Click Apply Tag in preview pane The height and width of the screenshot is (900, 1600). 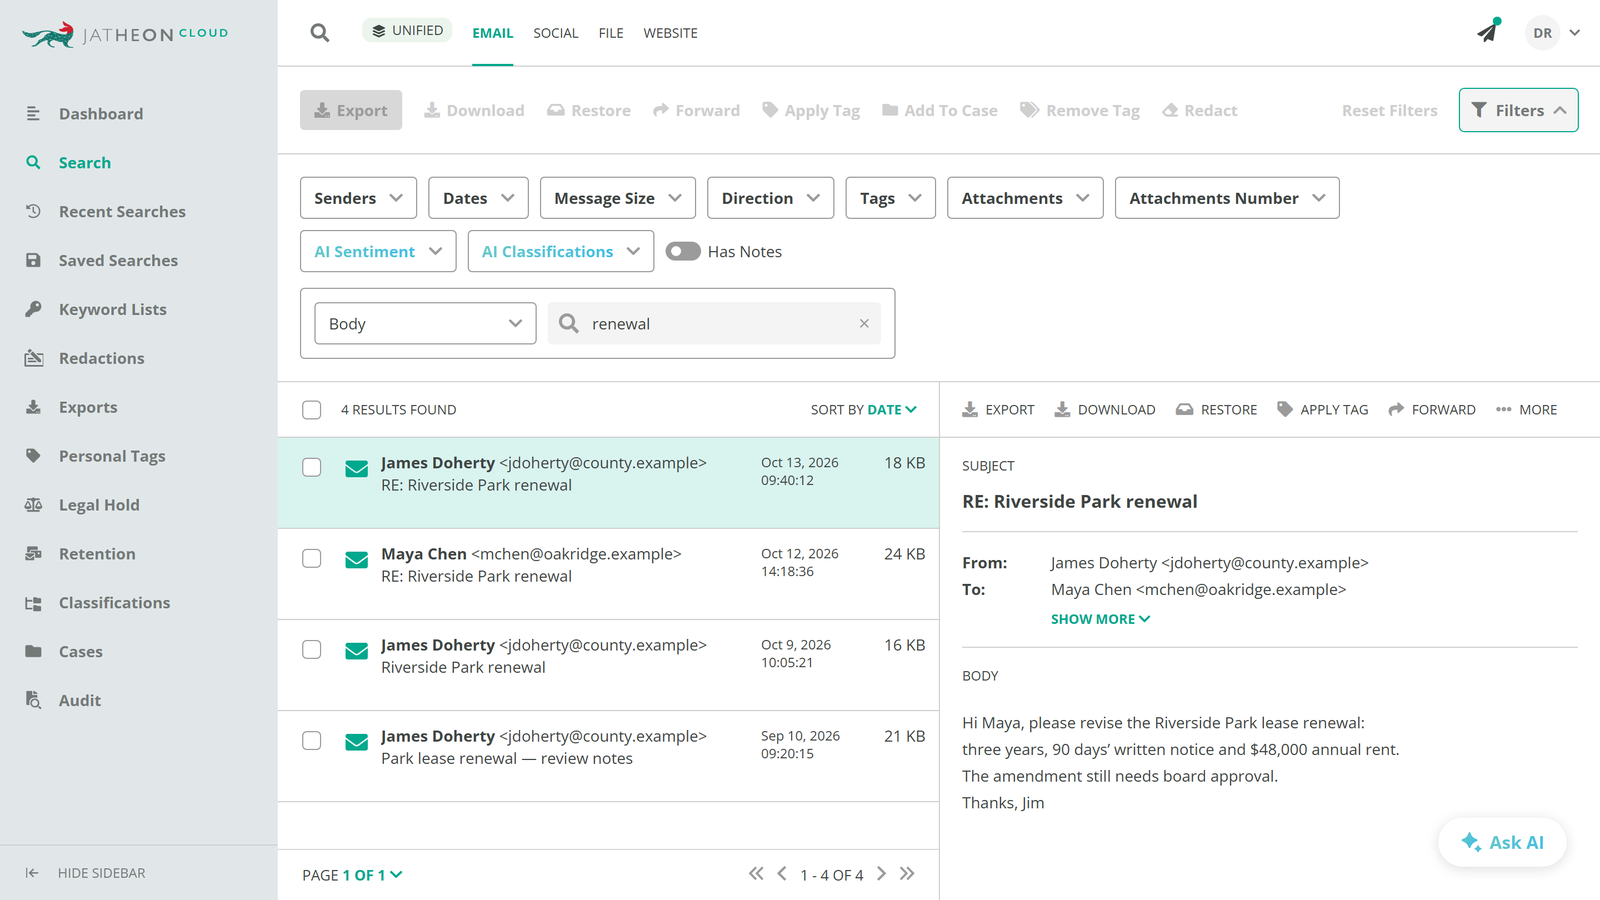[x=1322, y=410]
